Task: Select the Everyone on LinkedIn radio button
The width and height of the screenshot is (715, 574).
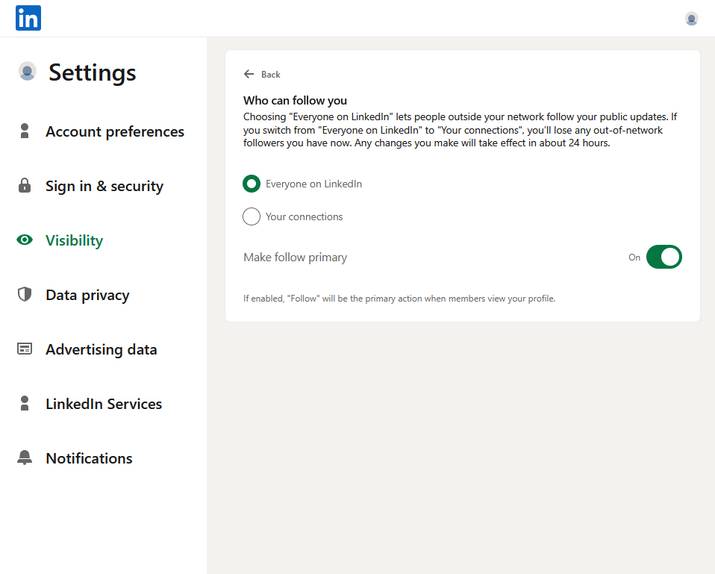Action: (251, 184)
